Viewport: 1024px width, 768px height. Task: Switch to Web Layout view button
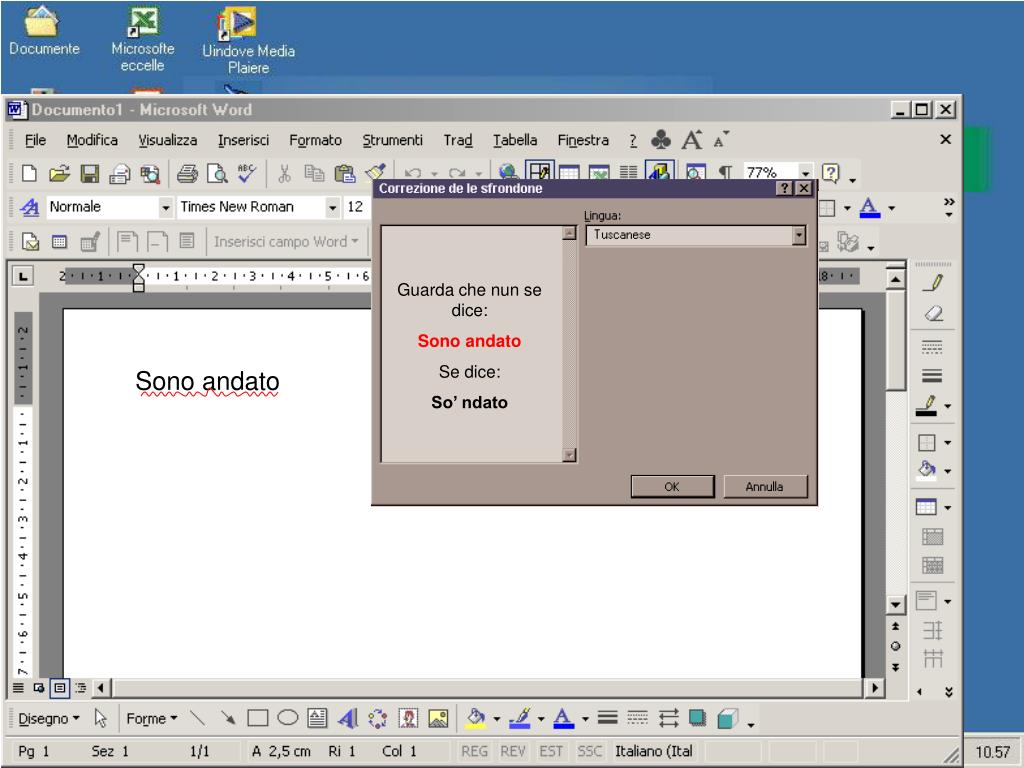click(x=39, y=688)
